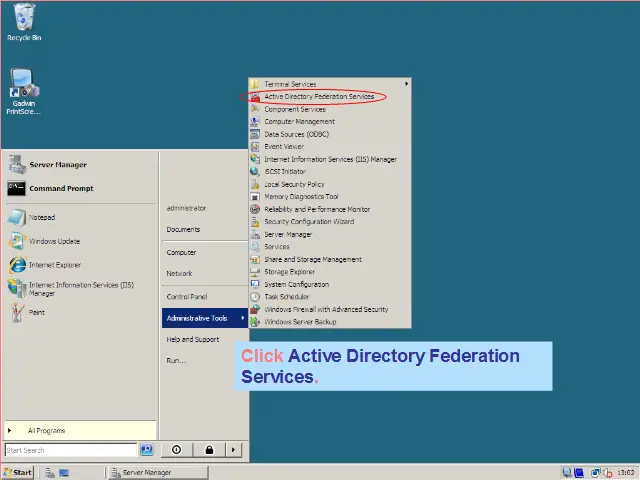Click Run... in the Start menu

pos(176,360)
